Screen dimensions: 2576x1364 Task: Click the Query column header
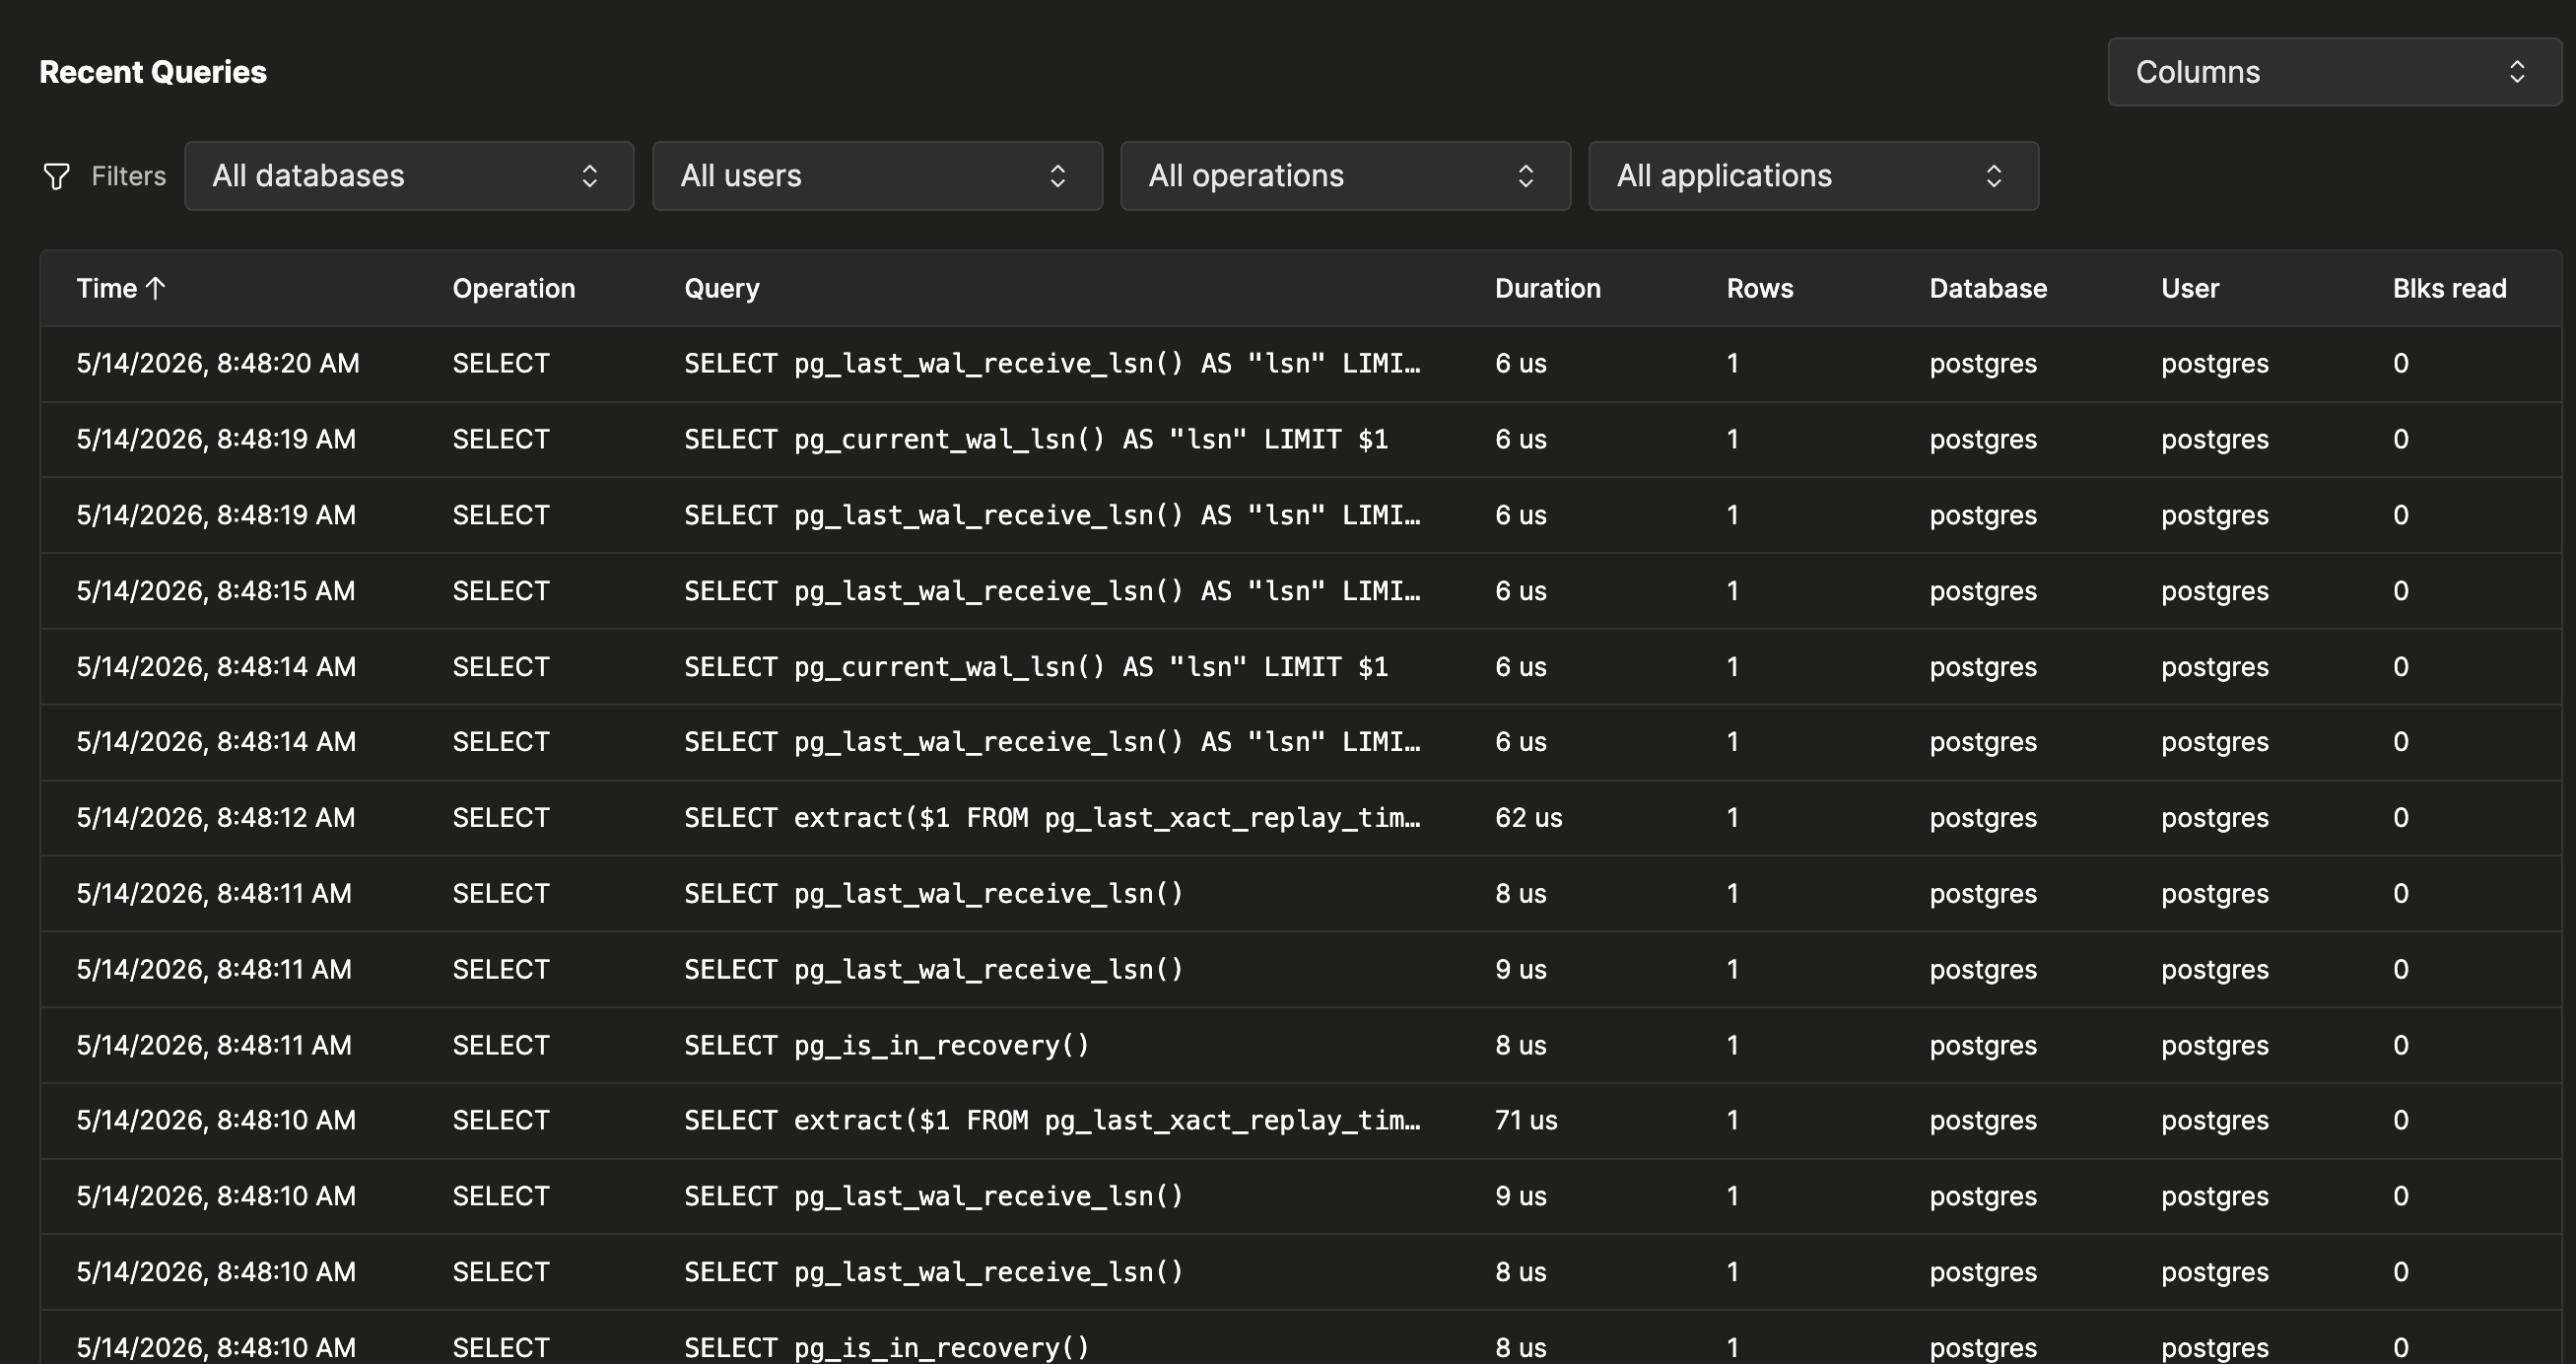[x=722, y=288]
